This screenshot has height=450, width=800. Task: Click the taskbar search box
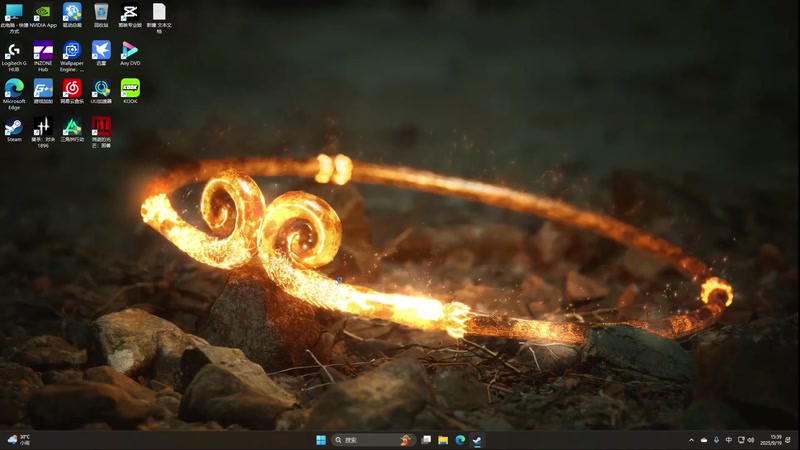(372, 440)
